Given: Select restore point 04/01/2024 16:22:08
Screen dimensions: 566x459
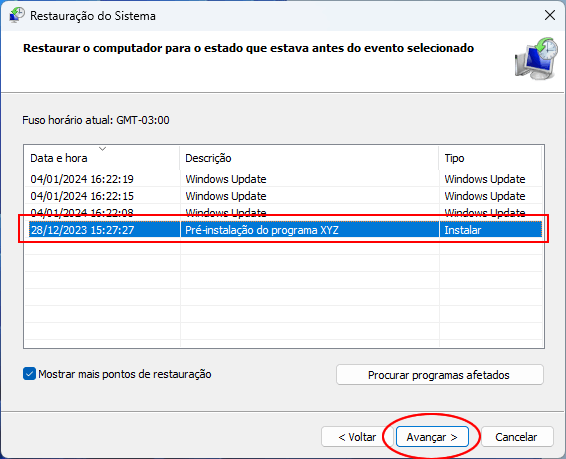Looking at the screenshot, I should coord(284,213).
